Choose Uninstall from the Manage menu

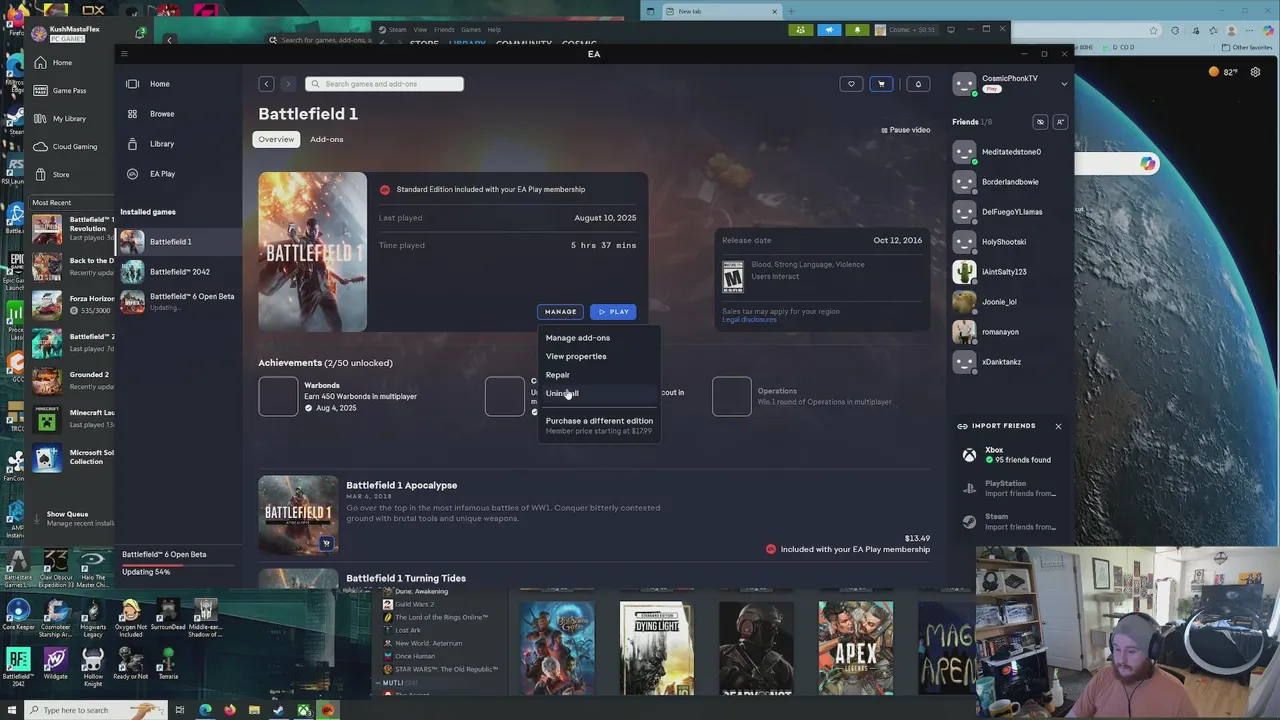(562, 393)
